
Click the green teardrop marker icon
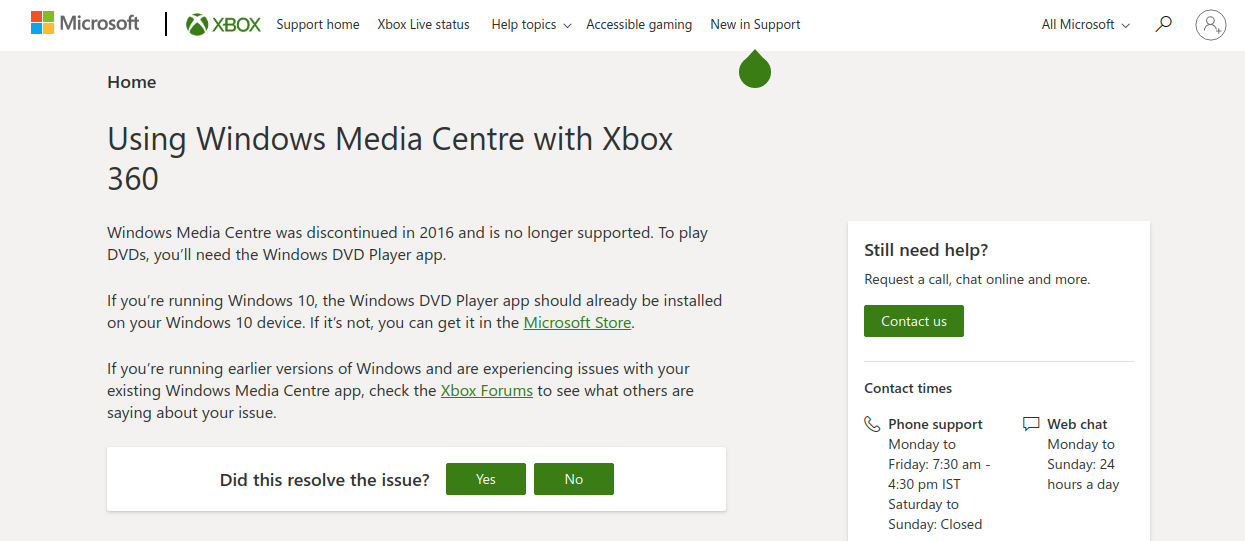(x=755, y=70)
